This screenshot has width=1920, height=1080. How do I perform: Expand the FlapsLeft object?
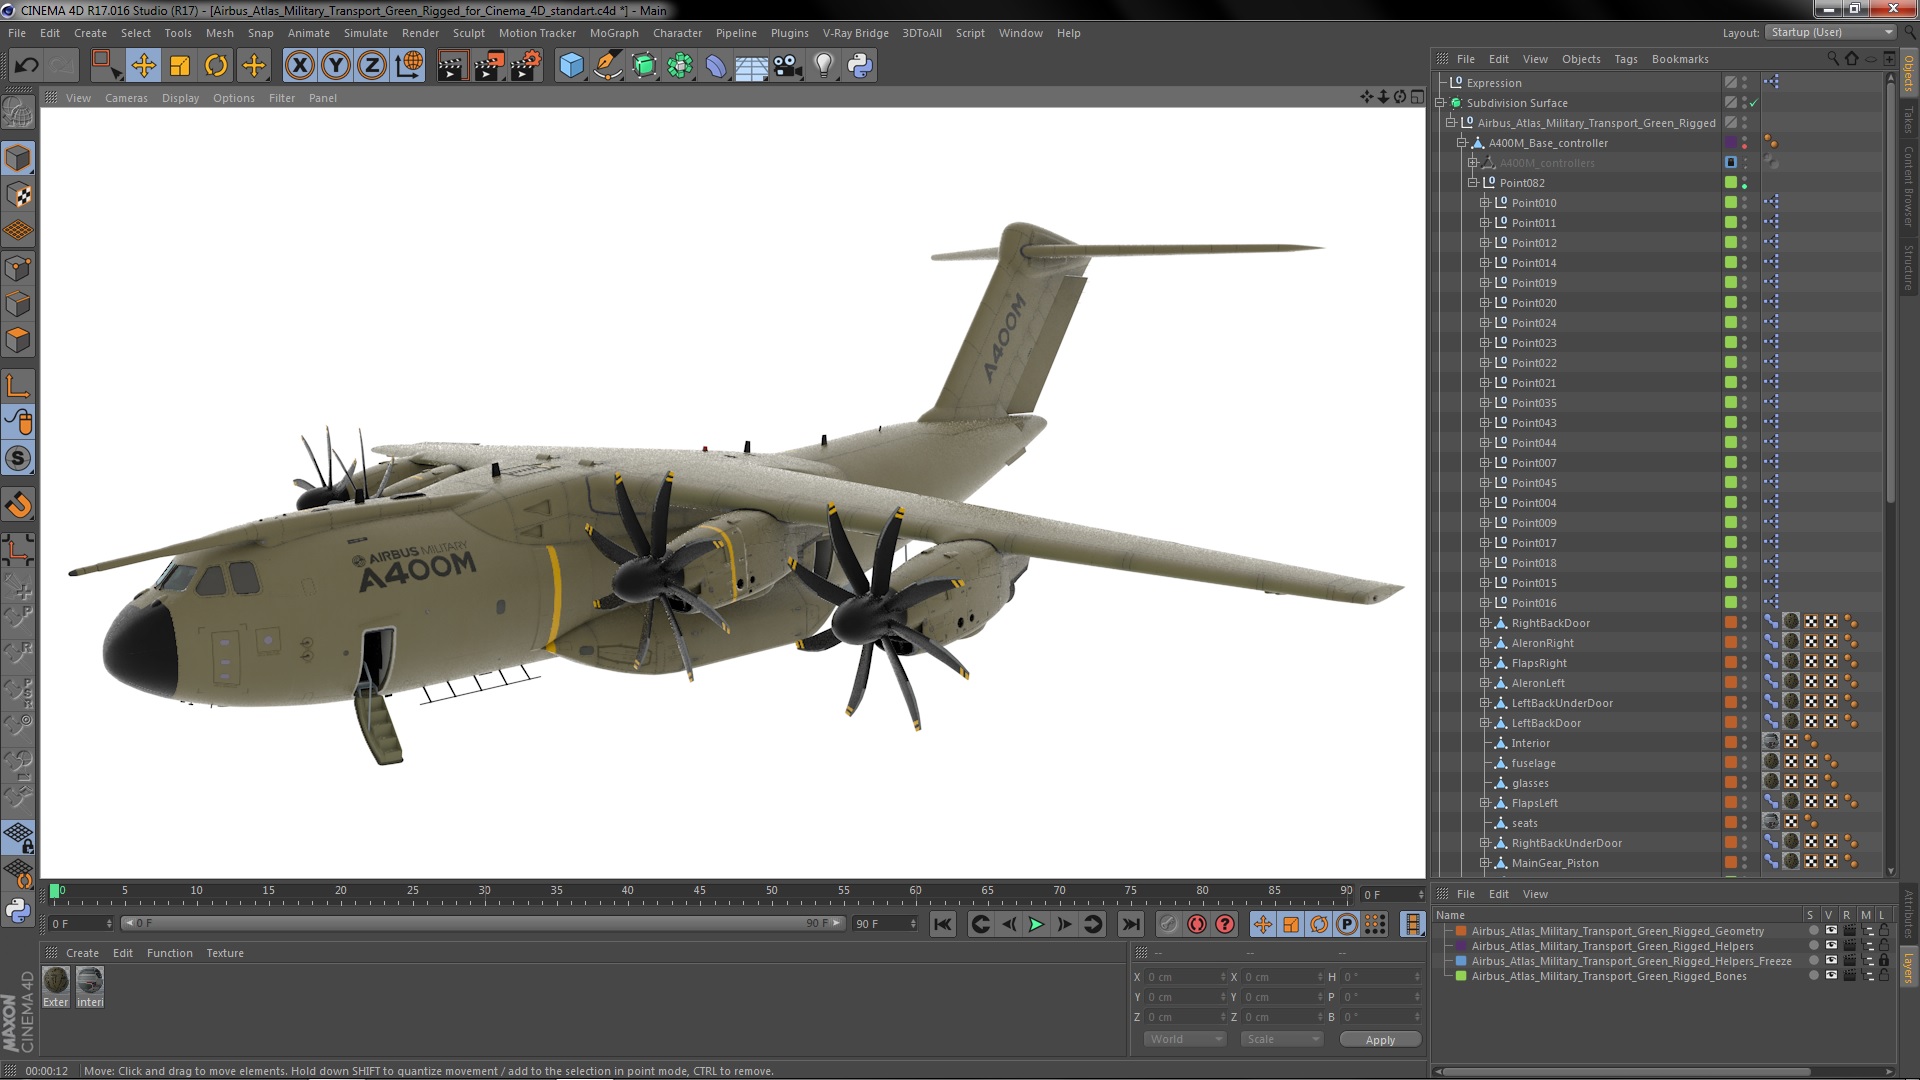1485,803
